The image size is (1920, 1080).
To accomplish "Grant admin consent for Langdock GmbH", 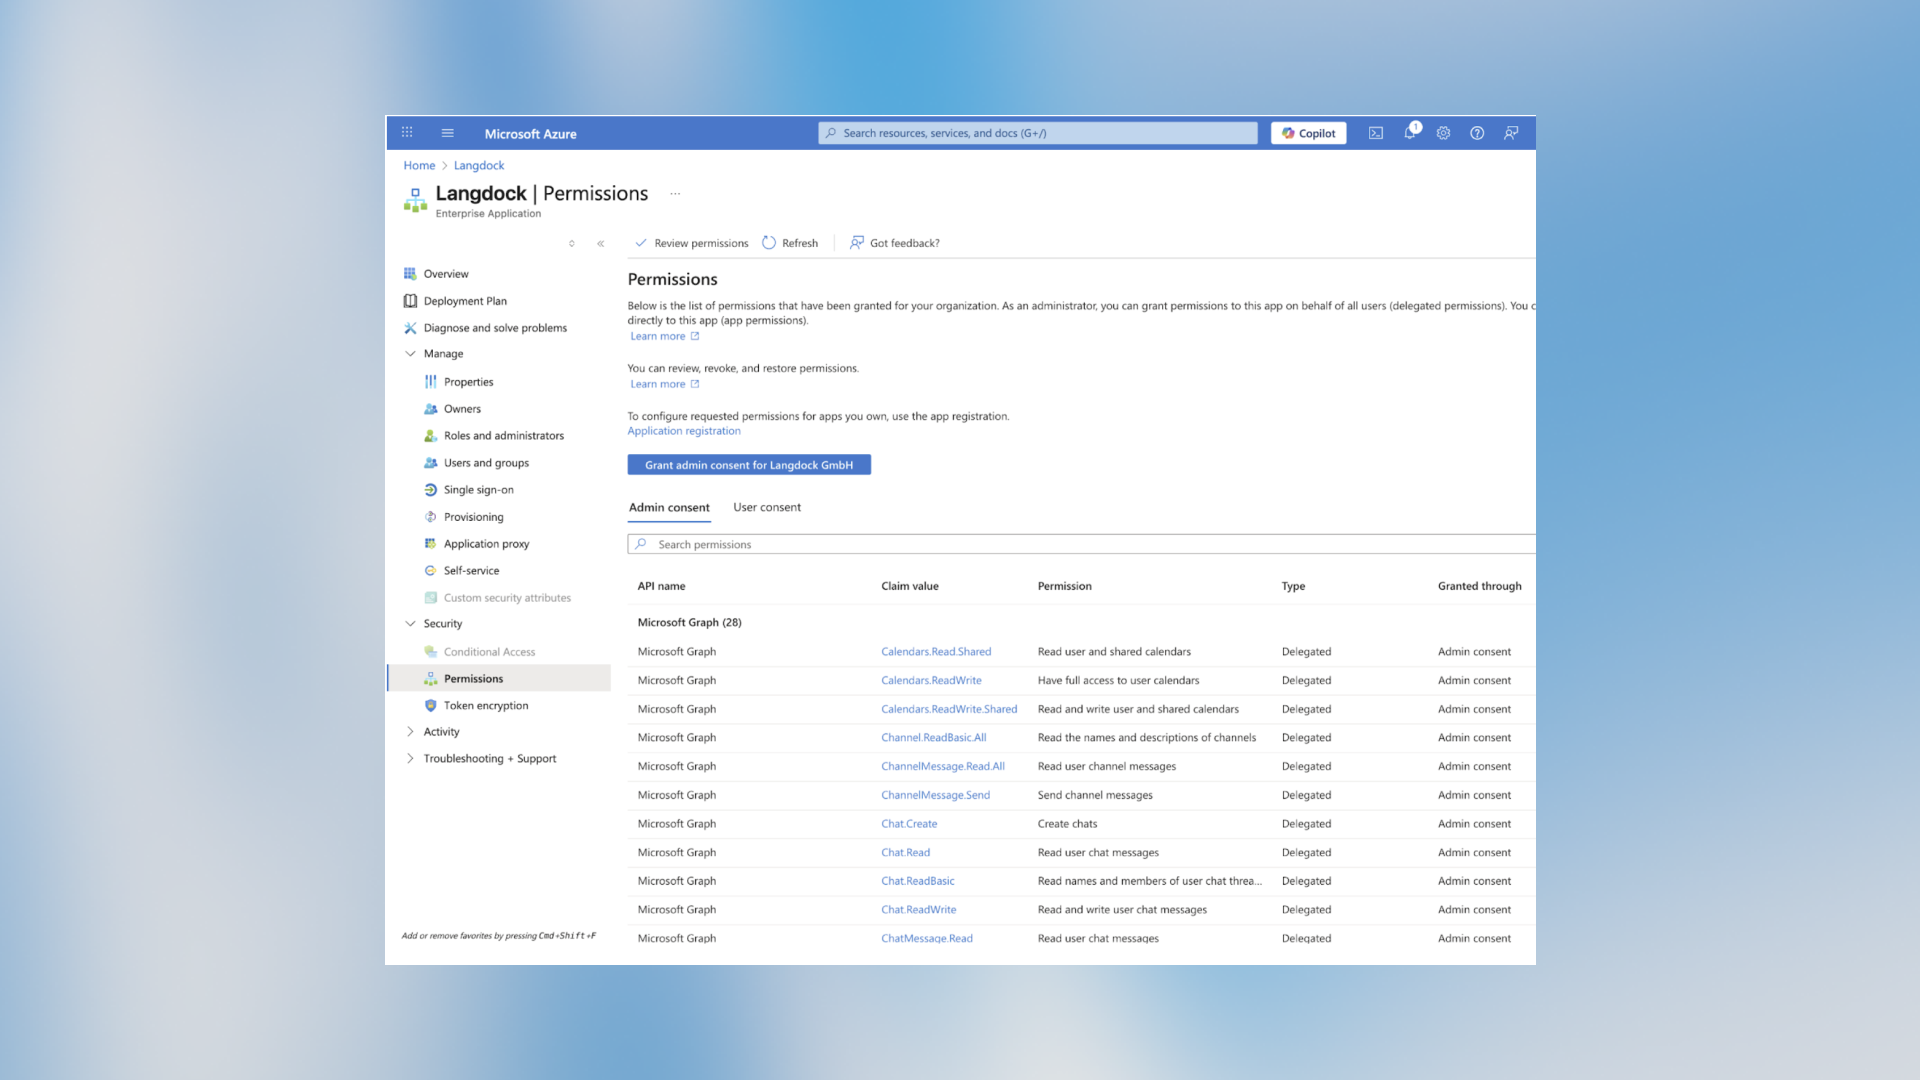I will (749, 464).
